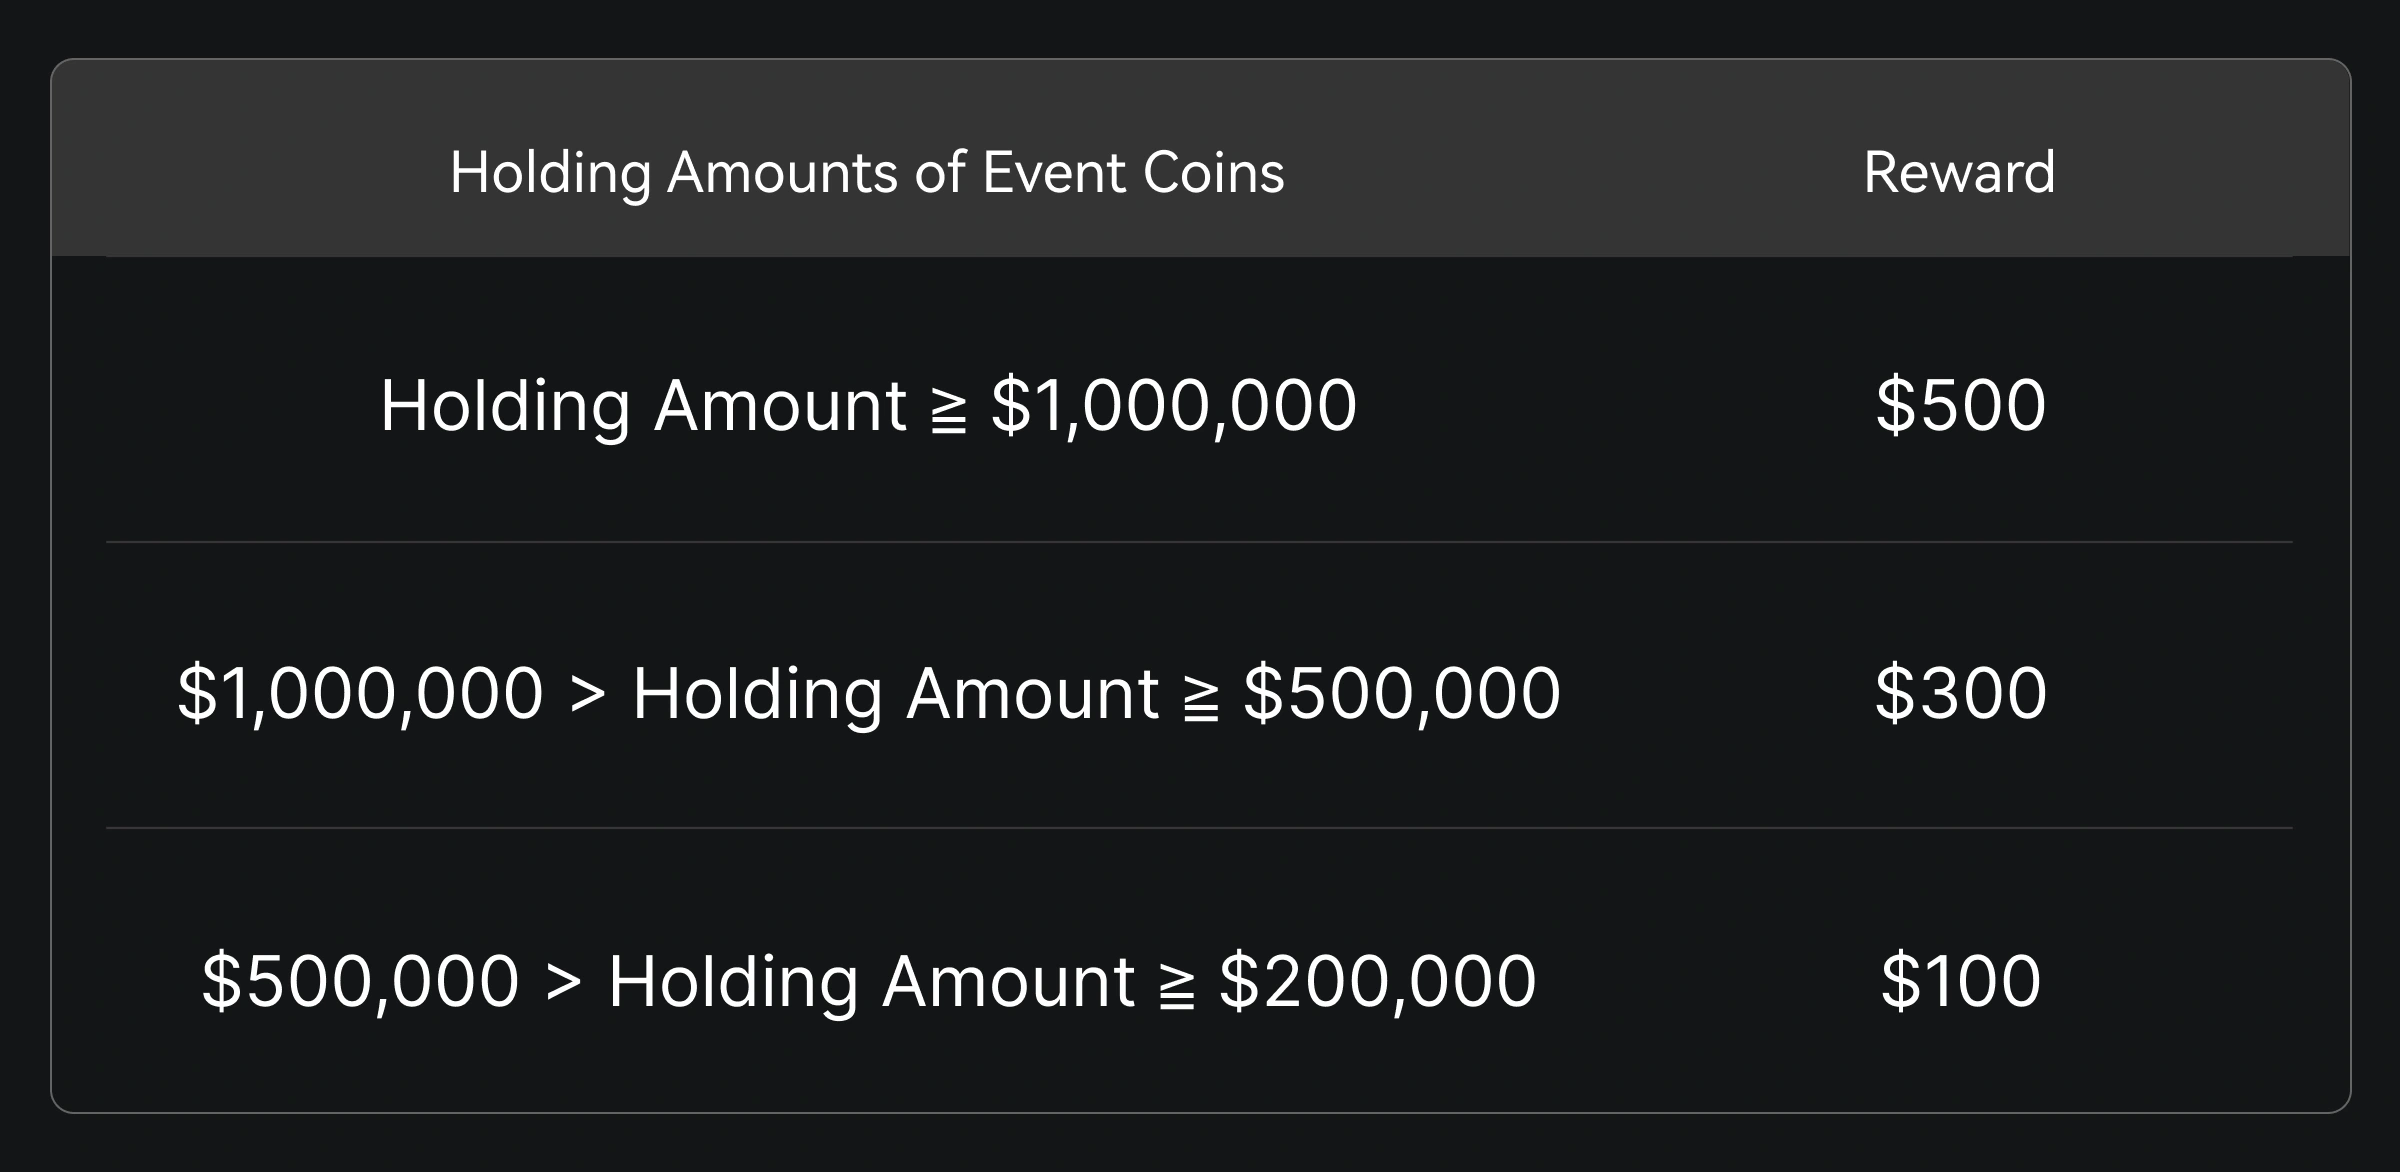
Task: Click the ≧ symbol in the $300 row
Action: click(1201, 700)
